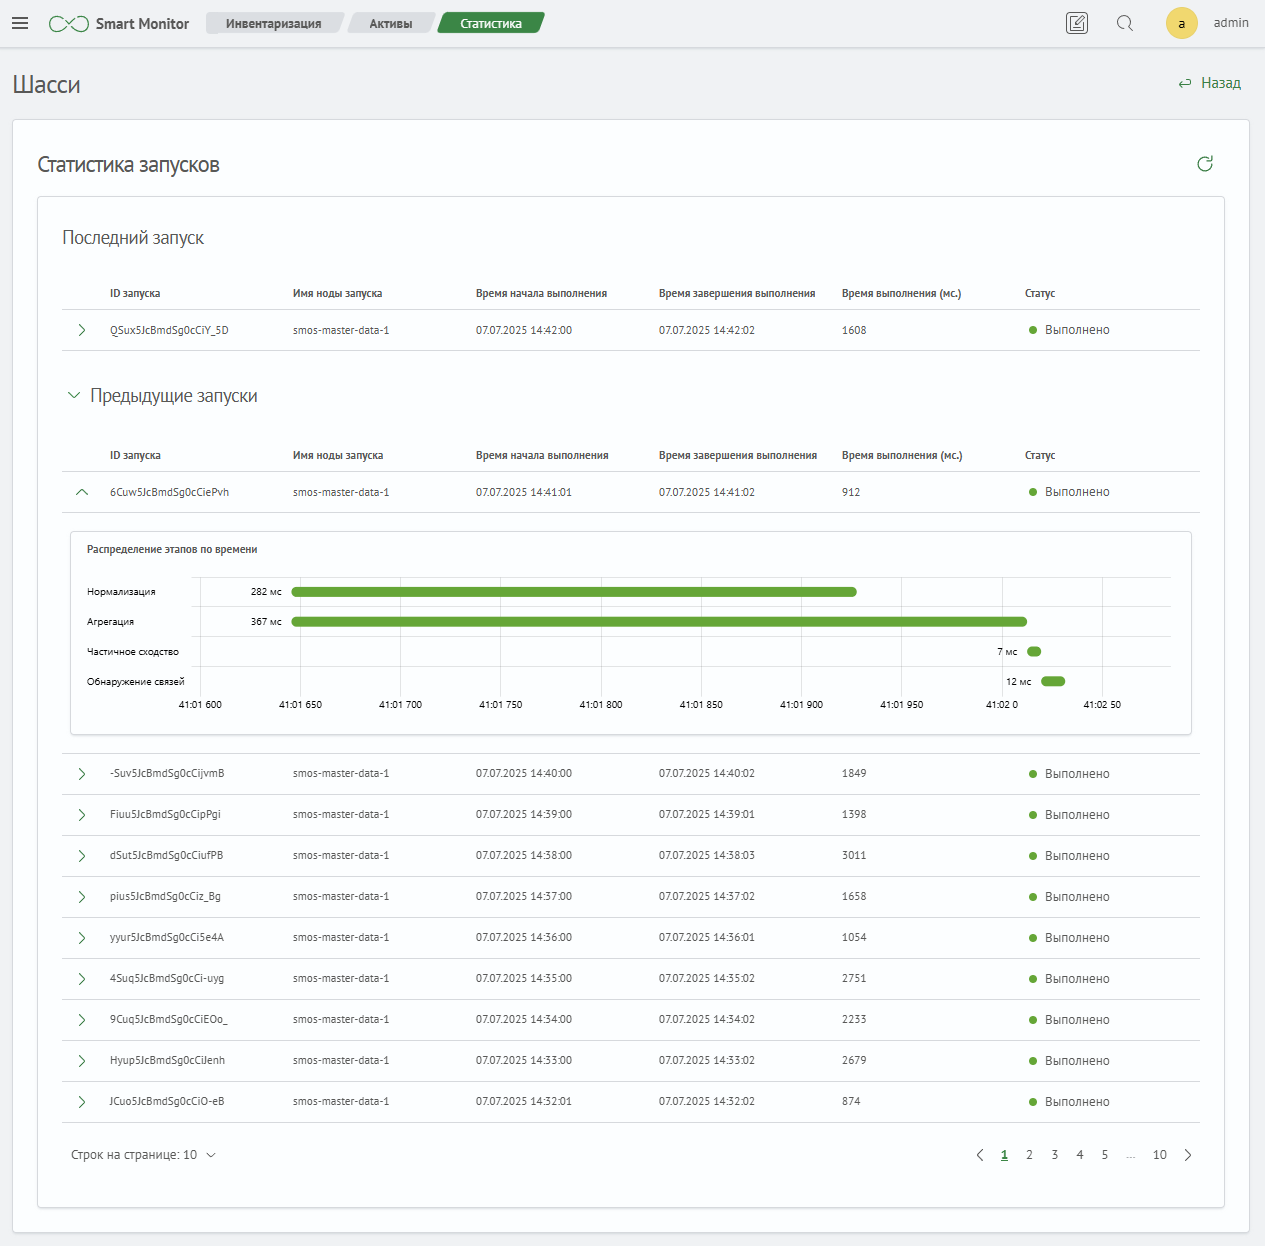
Task: Click the Статус header of previous launches
Action: pos(1040,455)
